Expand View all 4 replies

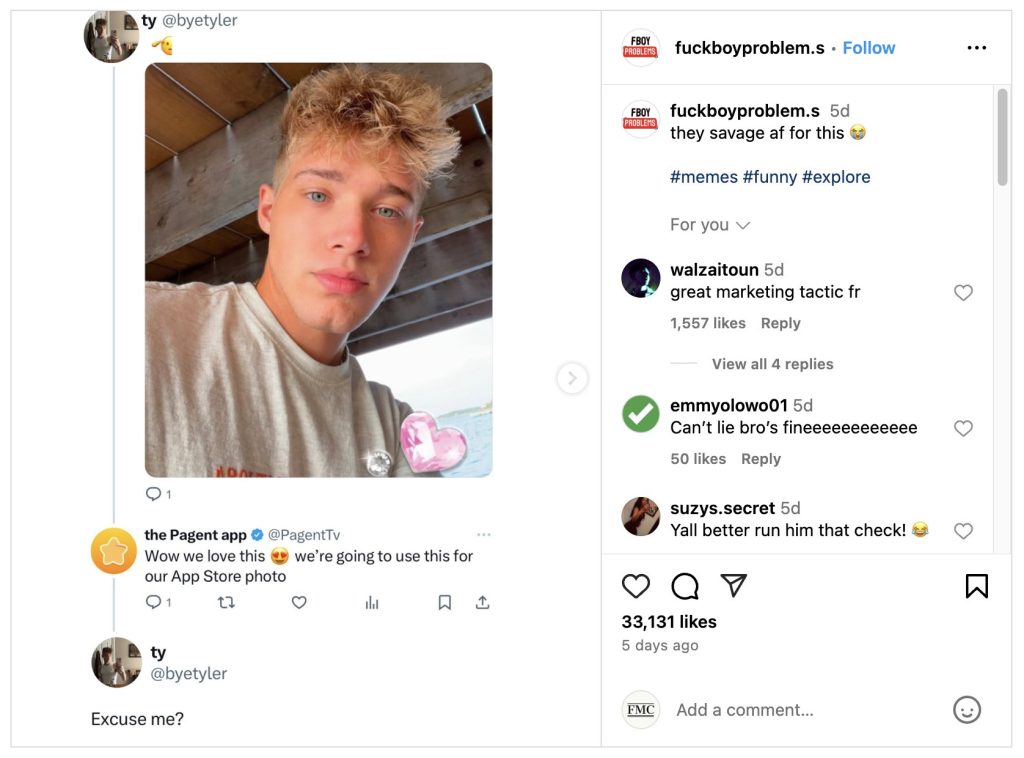click(772, 364)
